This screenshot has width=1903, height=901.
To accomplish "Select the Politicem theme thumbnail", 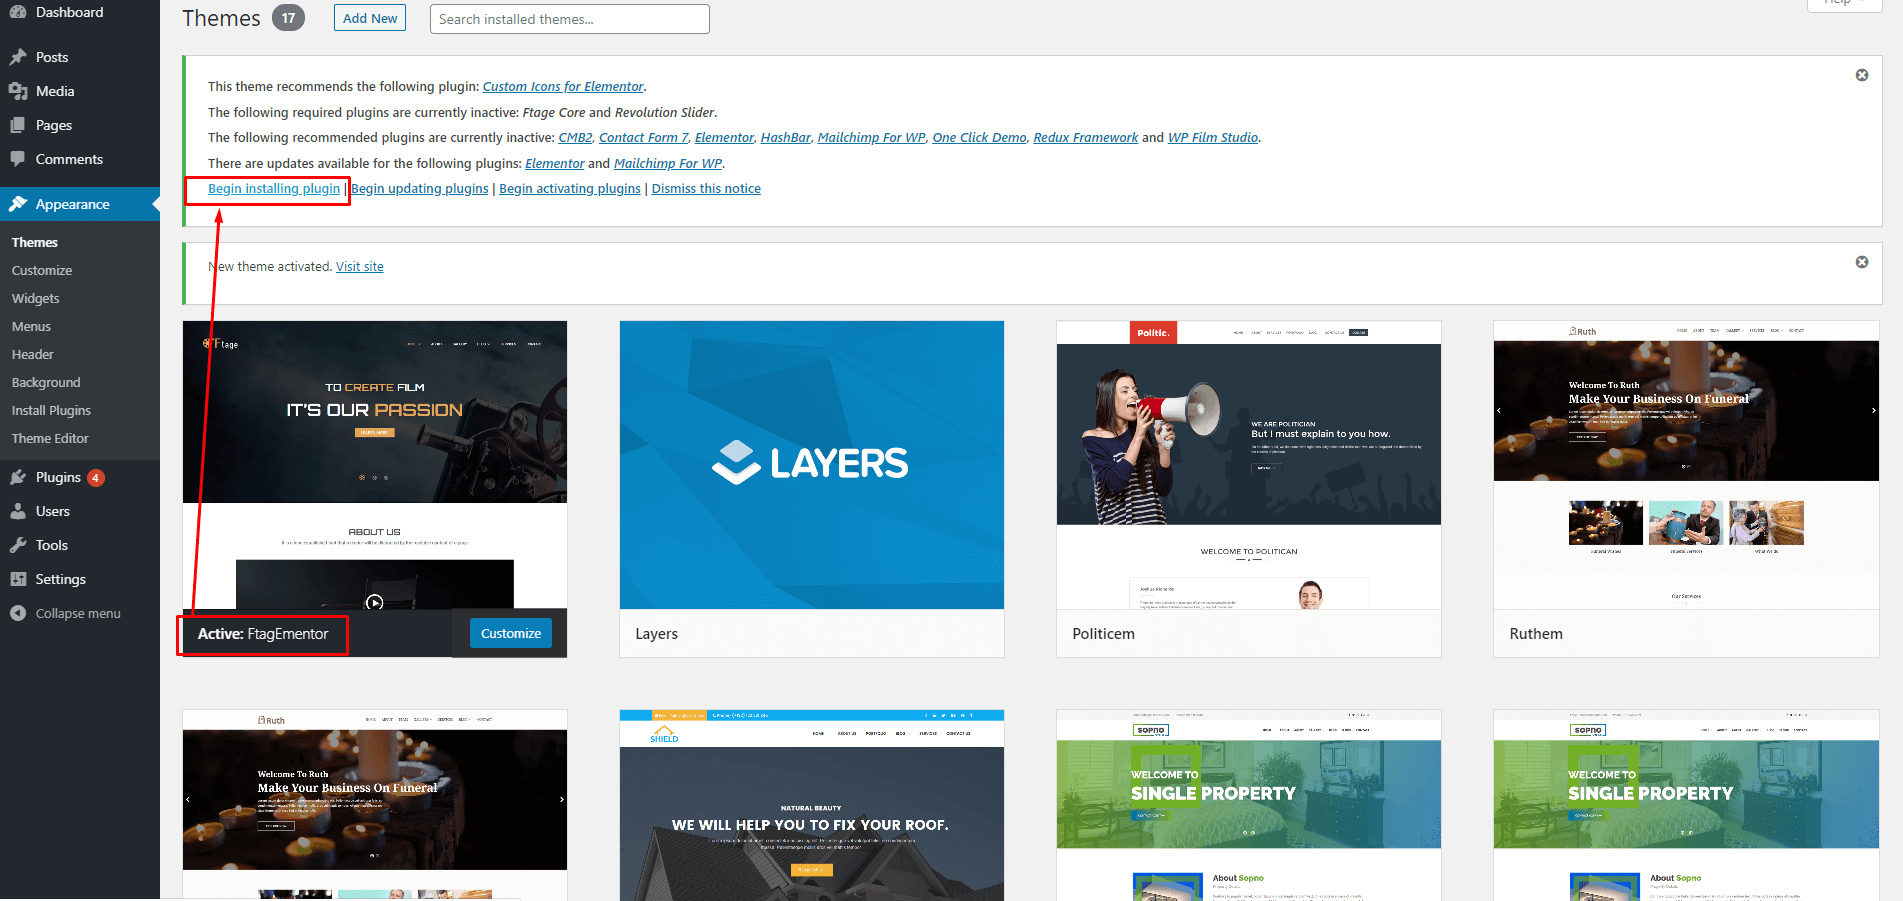I will point(1249,465).
